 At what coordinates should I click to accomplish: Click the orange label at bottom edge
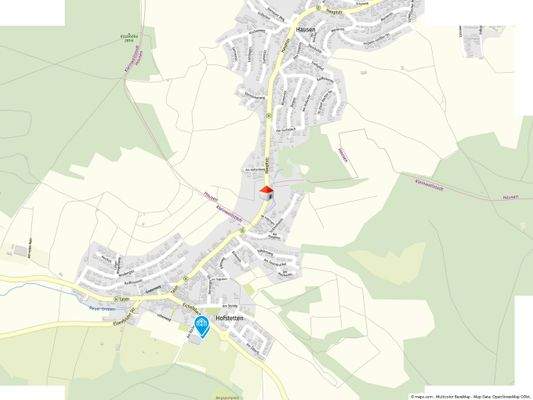click(227, 398)
